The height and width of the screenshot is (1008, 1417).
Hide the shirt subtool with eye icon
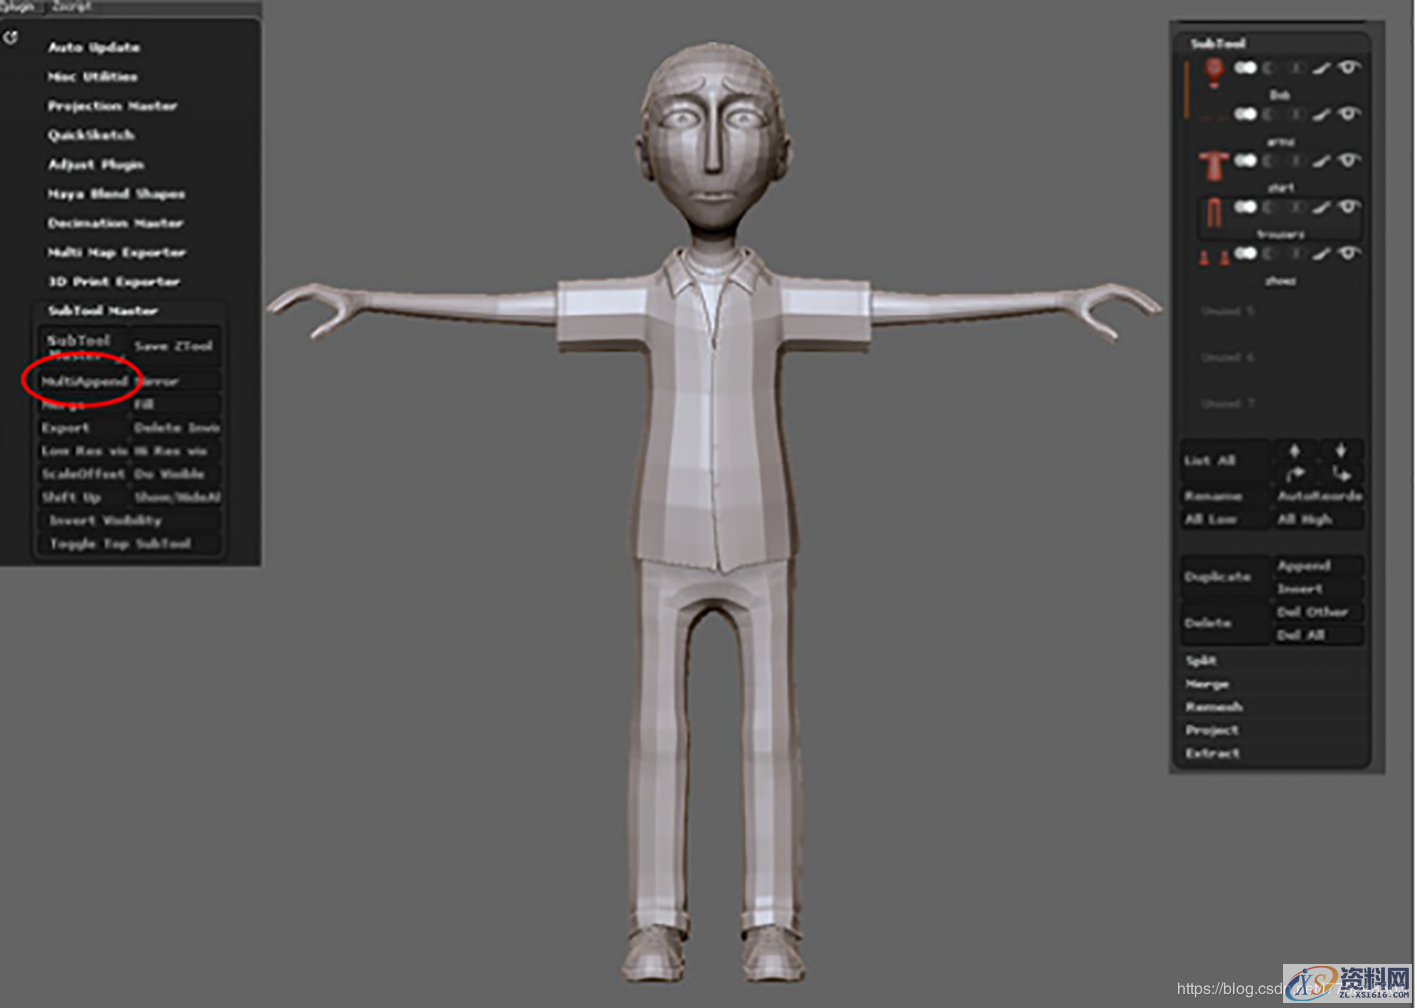1350,160
